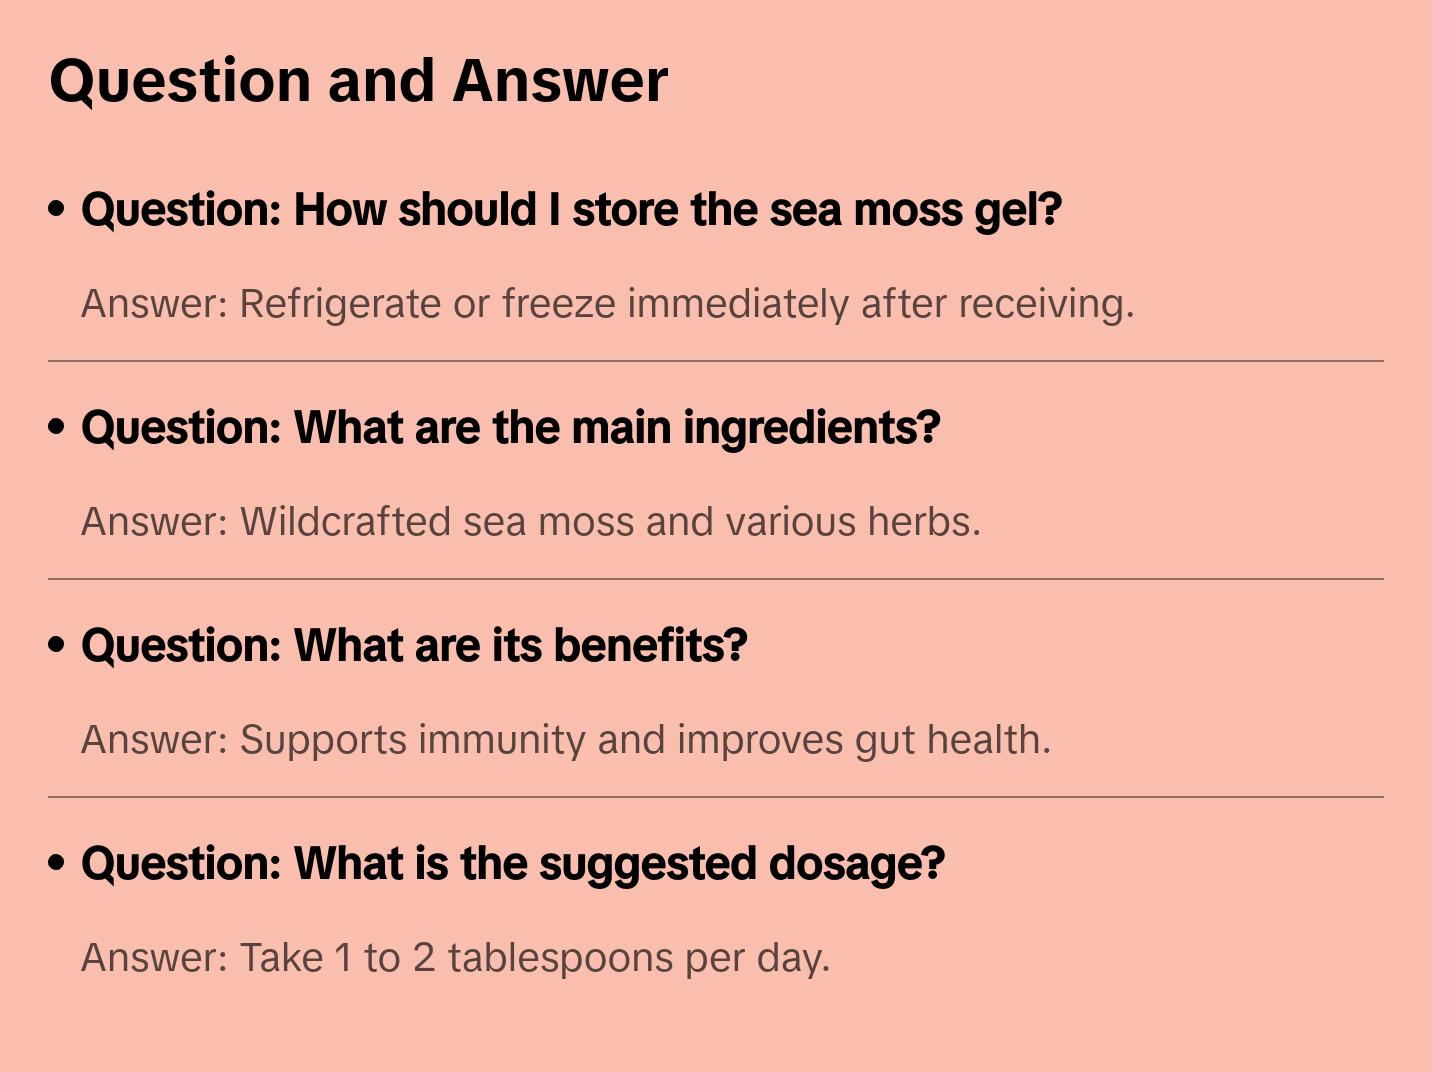
Task: Open the 'What is the suggested dosage?' question
Action: (512, 864)
